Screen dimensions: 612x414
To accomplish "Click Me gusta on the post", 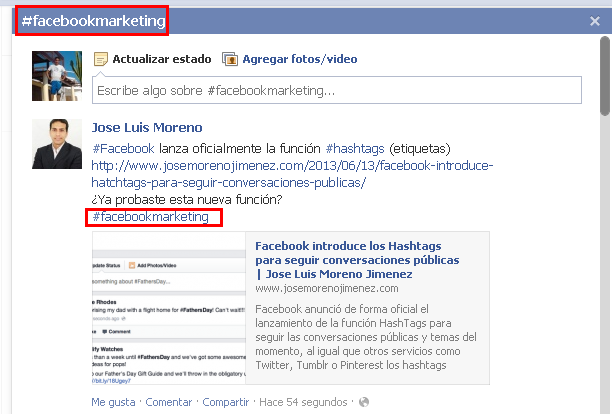I will [x=113, y=402].
